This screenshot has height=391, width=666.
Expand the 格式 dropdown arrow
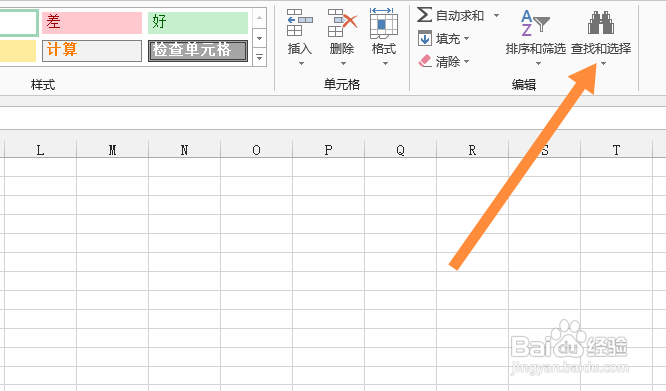pos(385,64)
